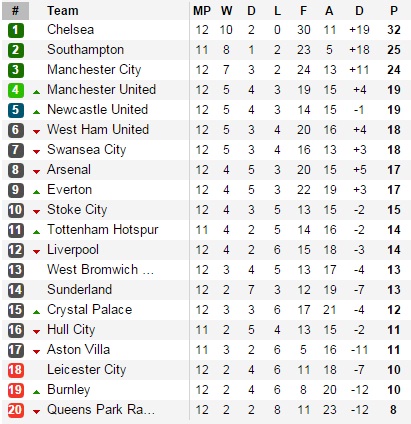Click Arsenal's 17 points value
Viewport: 411px width, 424px height.
pos(394,170)
